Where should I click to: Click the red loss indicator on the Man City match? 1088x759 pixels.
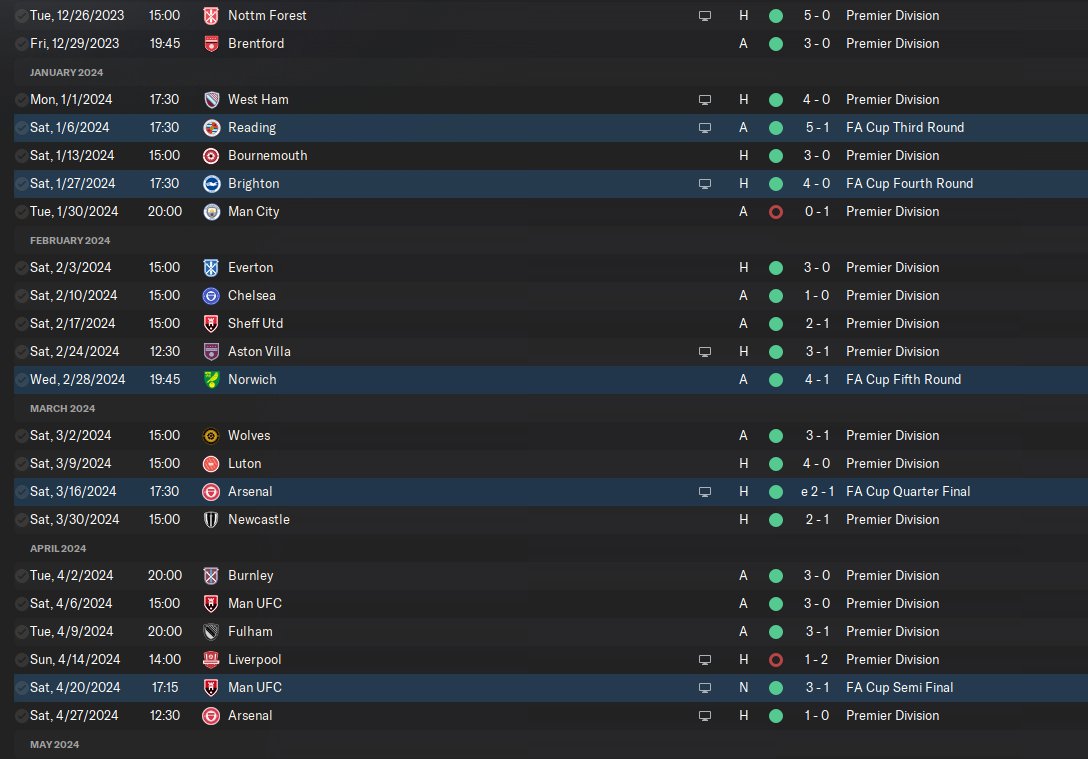[x=776, y=212]
